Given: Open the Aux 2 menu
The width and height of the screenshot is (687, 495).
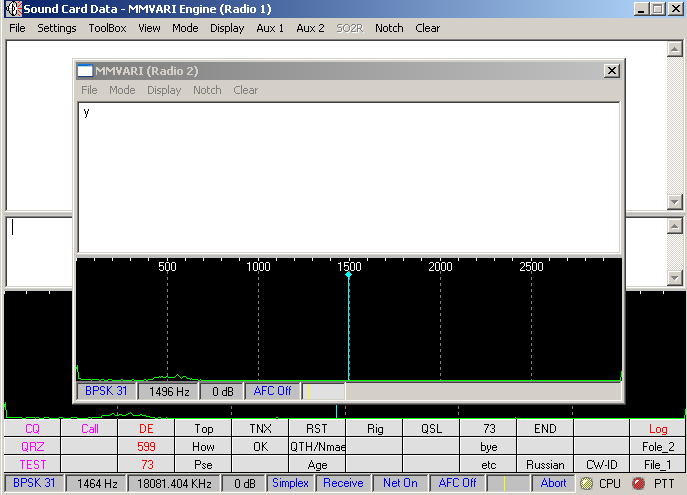Looking at the screenshot, I should [x=310, y=28].
